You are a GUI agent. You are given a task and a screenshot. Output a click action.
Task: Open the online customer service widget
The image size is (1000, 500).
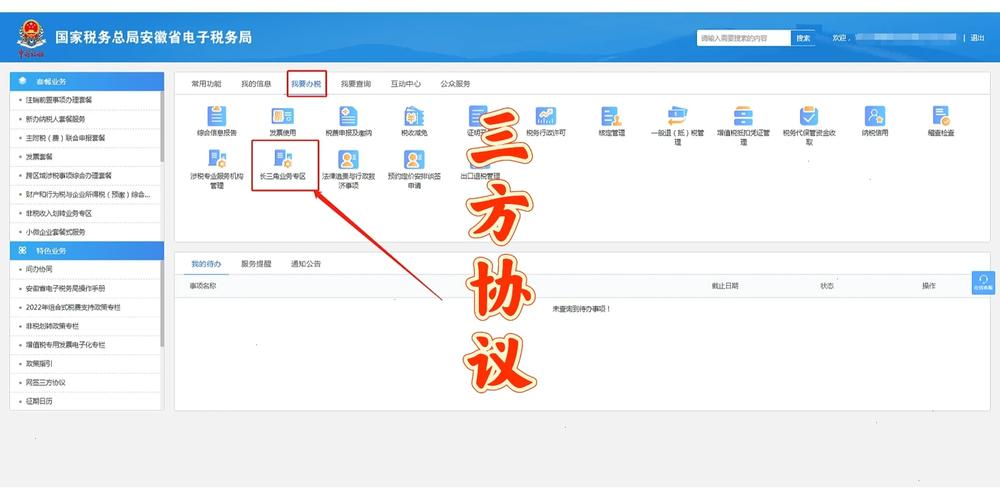[983, 283]
